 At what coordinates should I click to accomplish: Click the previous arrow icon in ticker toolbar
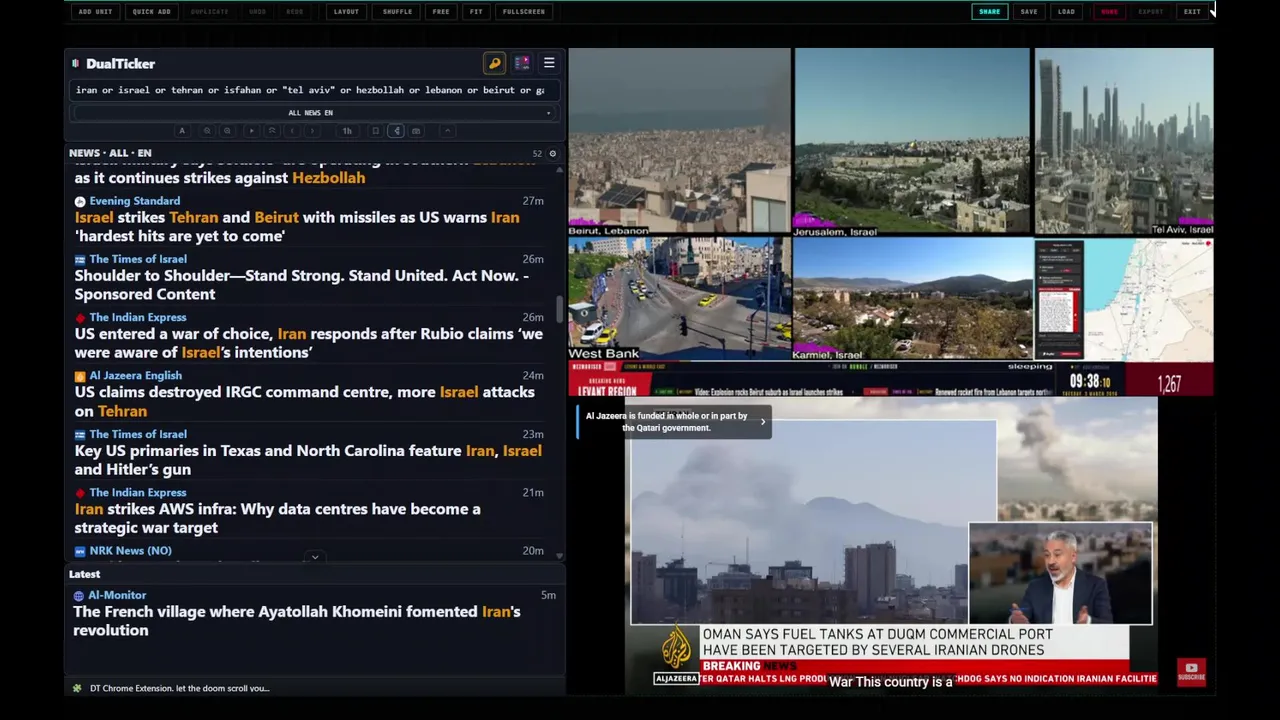point(292,131)
